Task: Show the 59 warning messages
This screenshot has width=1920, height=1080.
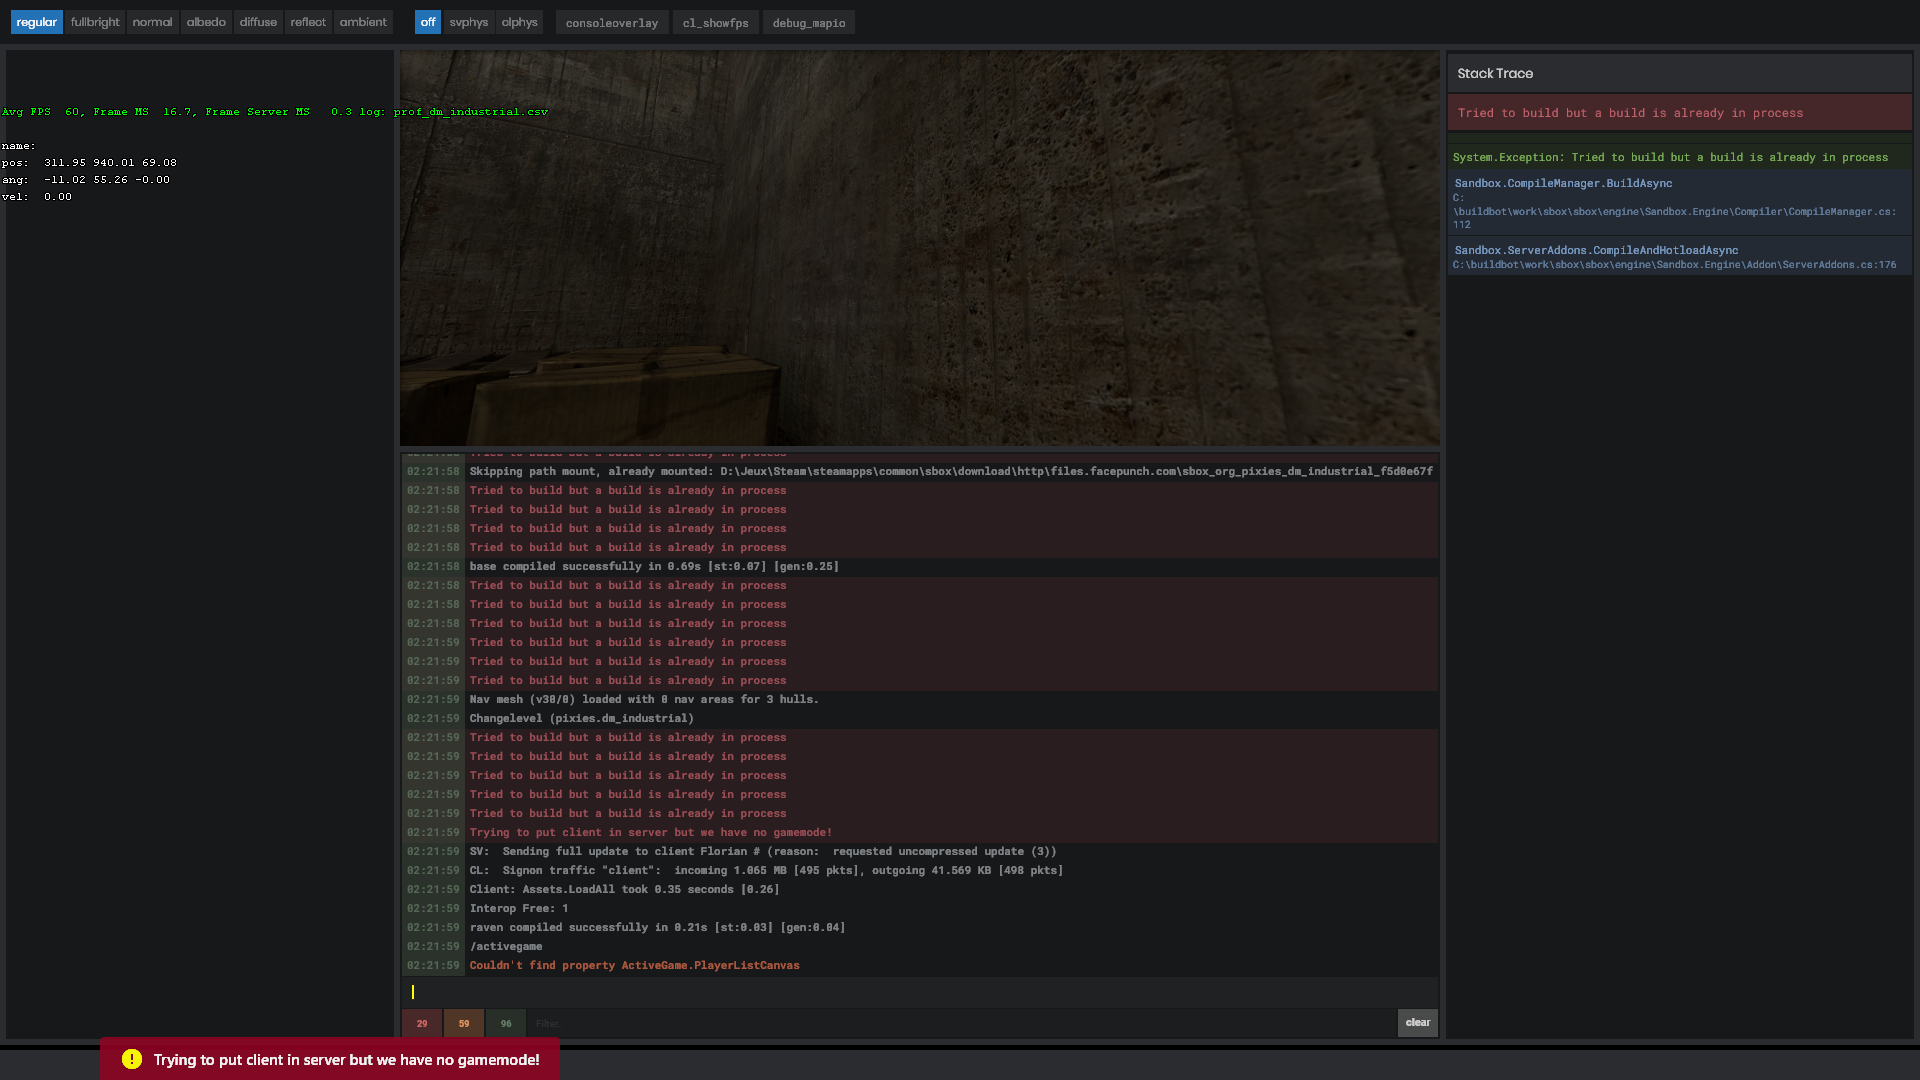Action: coord(463,1023)
